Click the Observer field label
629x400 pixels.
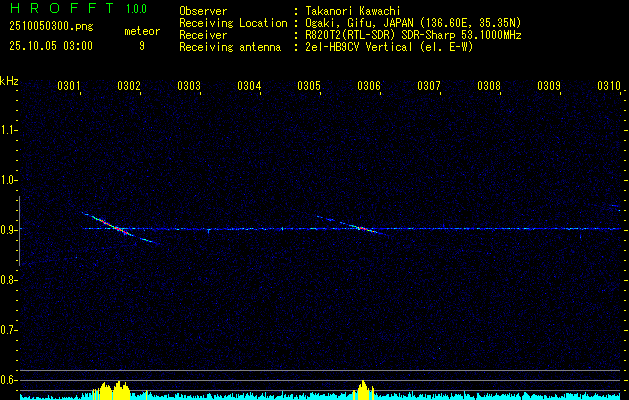203,11
